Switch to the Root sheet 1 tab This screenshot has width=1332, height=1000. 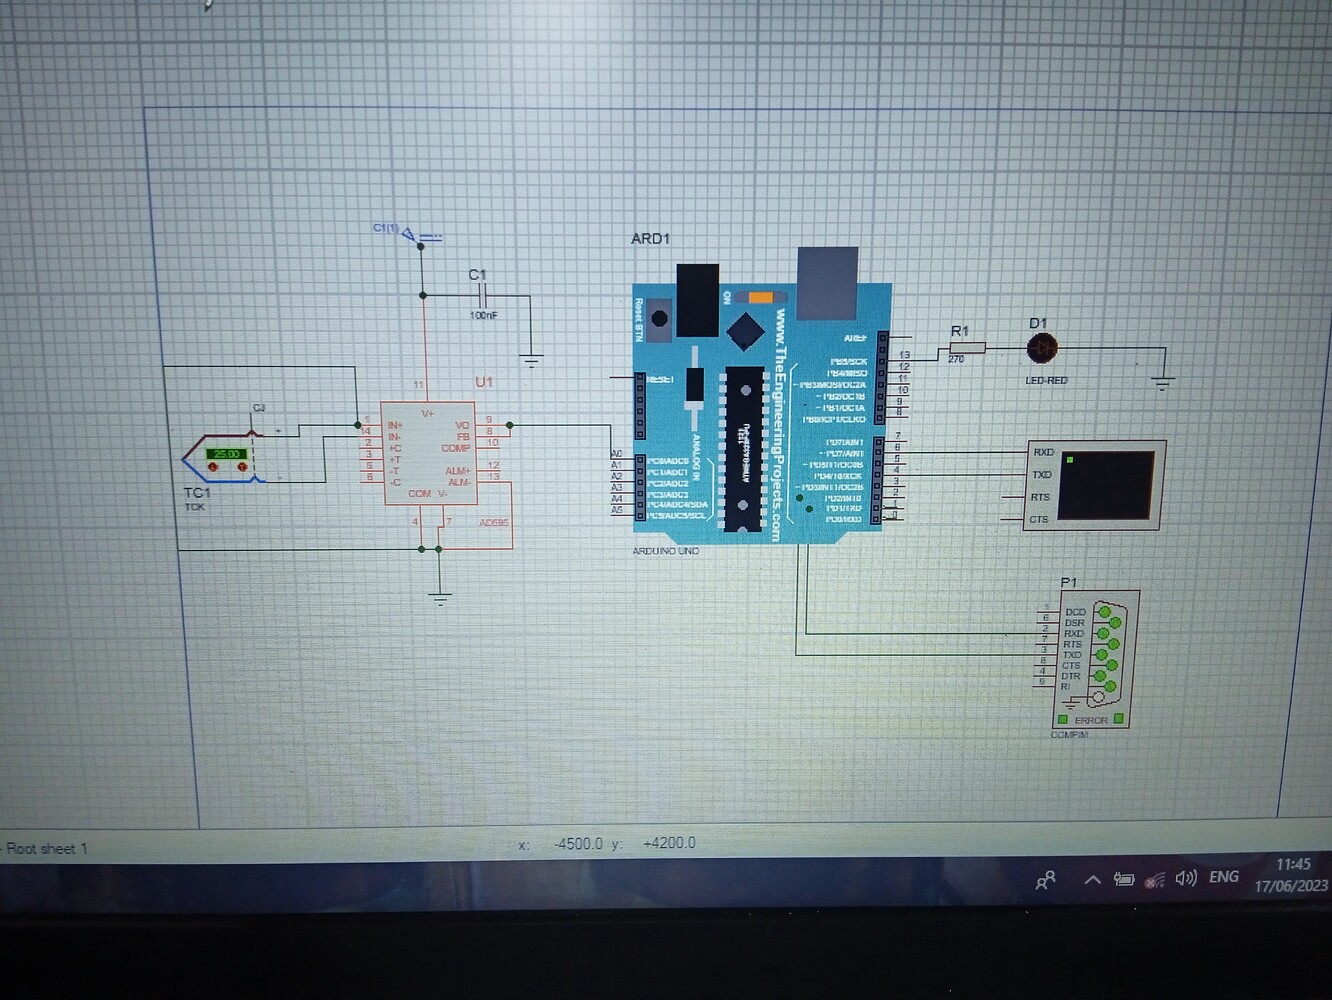tap(45, 848)
